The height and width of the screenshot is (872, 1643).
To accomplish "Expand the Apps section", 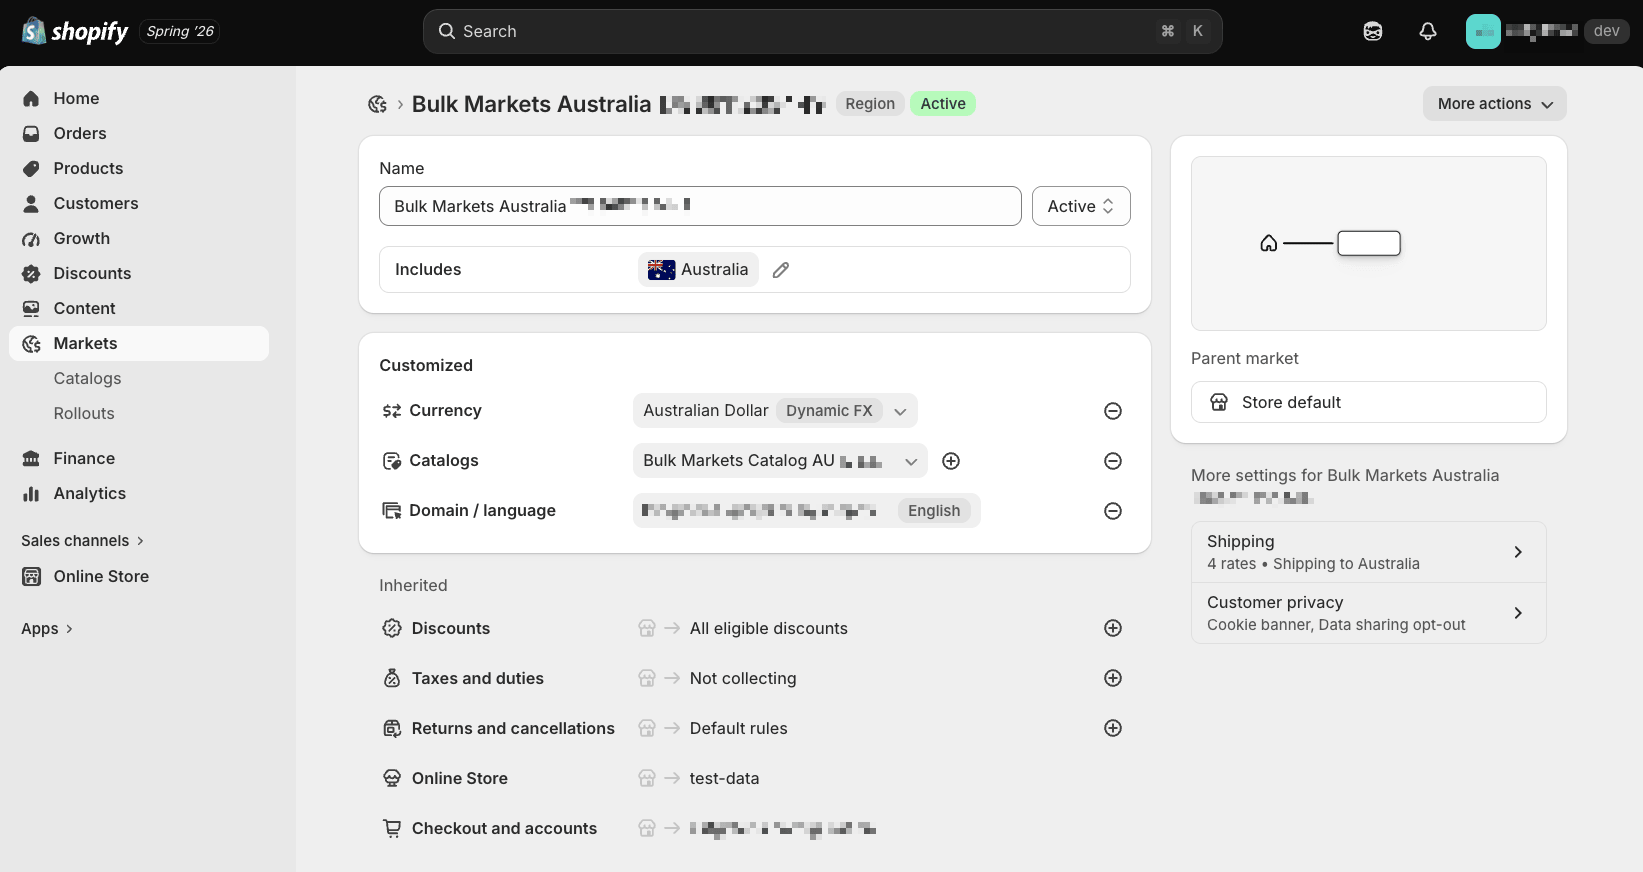I will coord(47,629).
